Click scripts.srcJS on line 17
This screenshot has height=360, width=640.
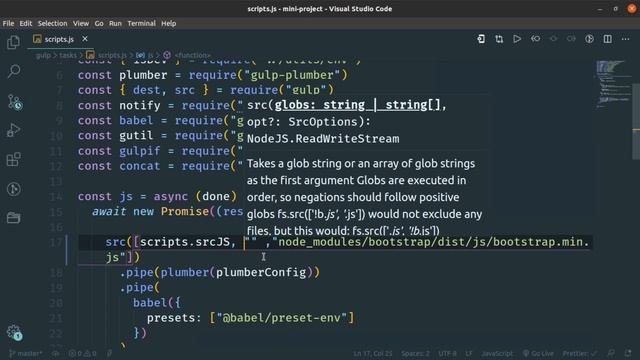click(x=184, y=242)
